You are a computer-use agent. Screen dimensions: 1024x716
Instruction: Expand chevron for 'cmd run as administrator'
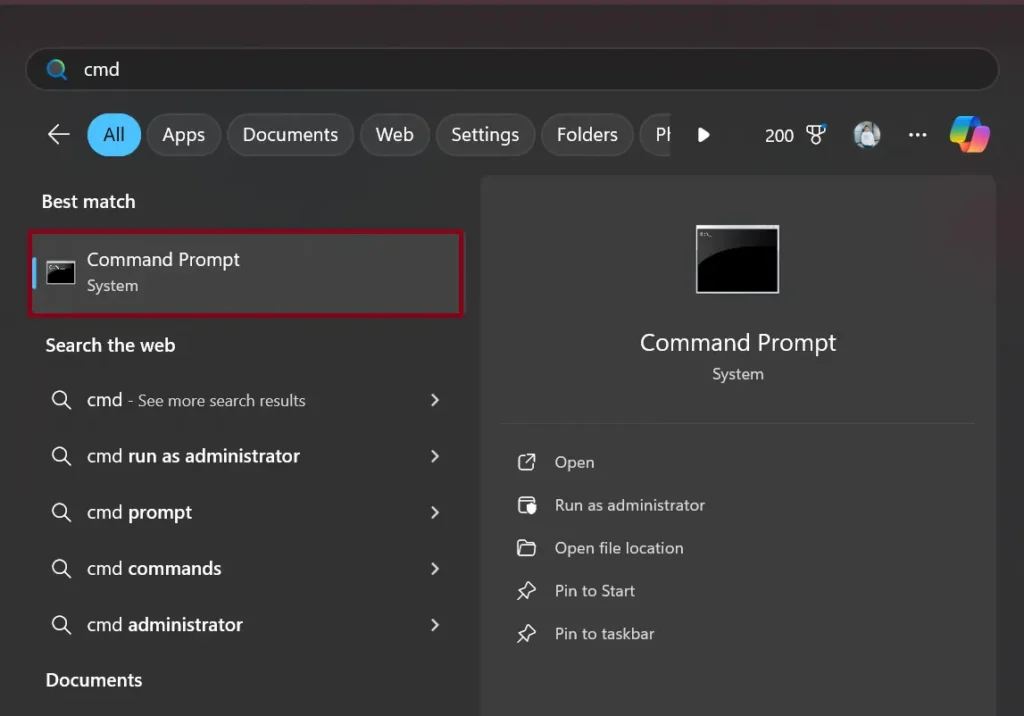(x=435, y=456)
